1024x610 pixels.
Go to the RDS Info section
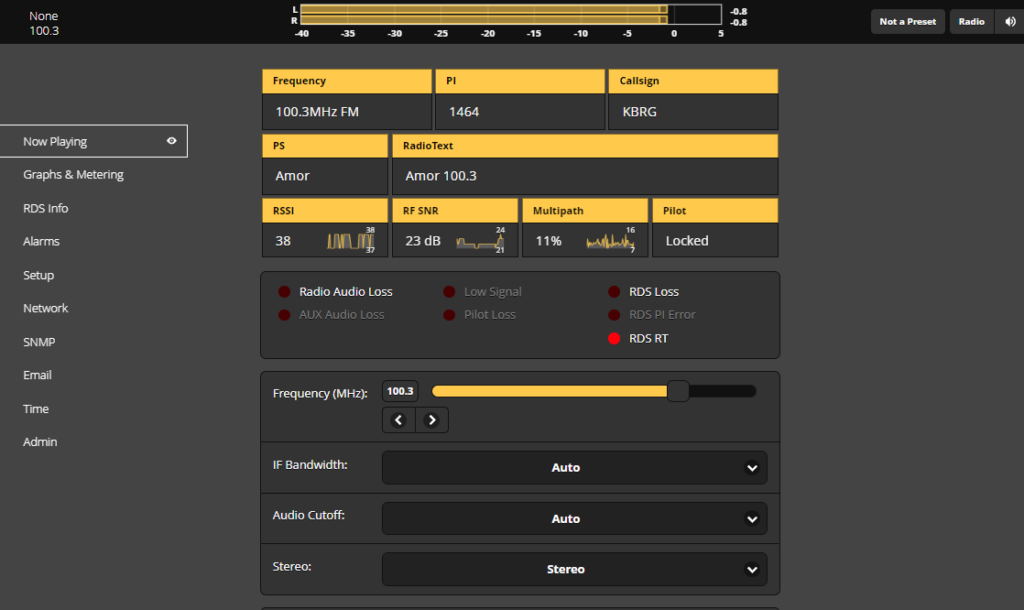pos(46,208)
